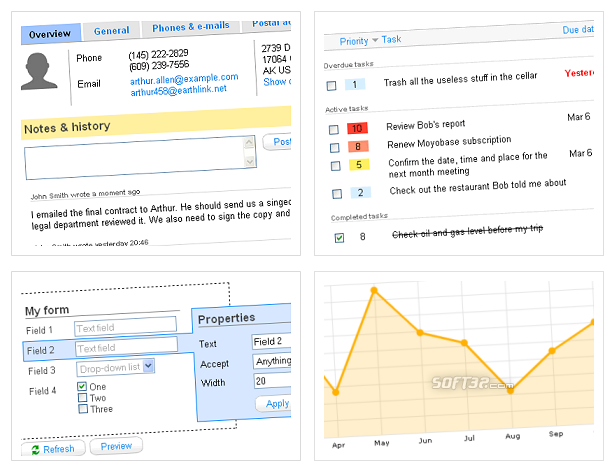Open the Accept Anything dropdown in Properties
Viewport: 614px width, 471px height.
click(x=272, y=361)
